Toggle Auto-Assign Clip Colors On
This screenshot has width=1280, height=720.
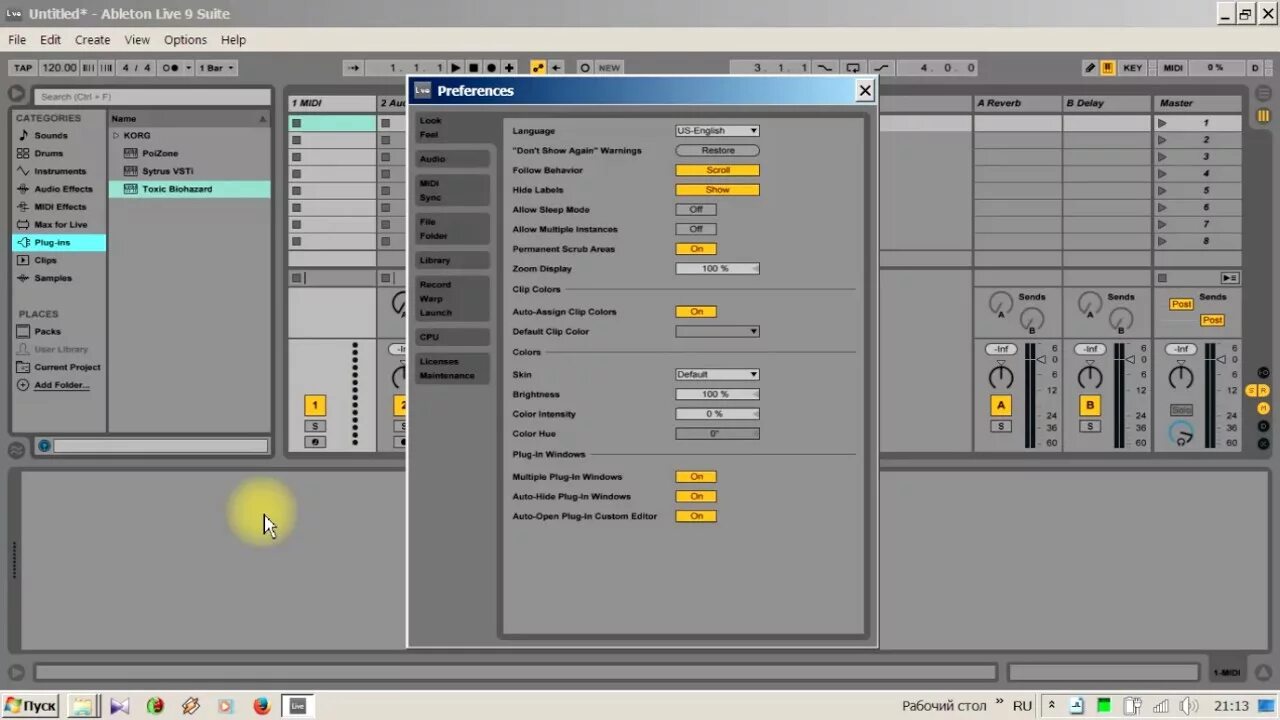click(x=696, y=312)
